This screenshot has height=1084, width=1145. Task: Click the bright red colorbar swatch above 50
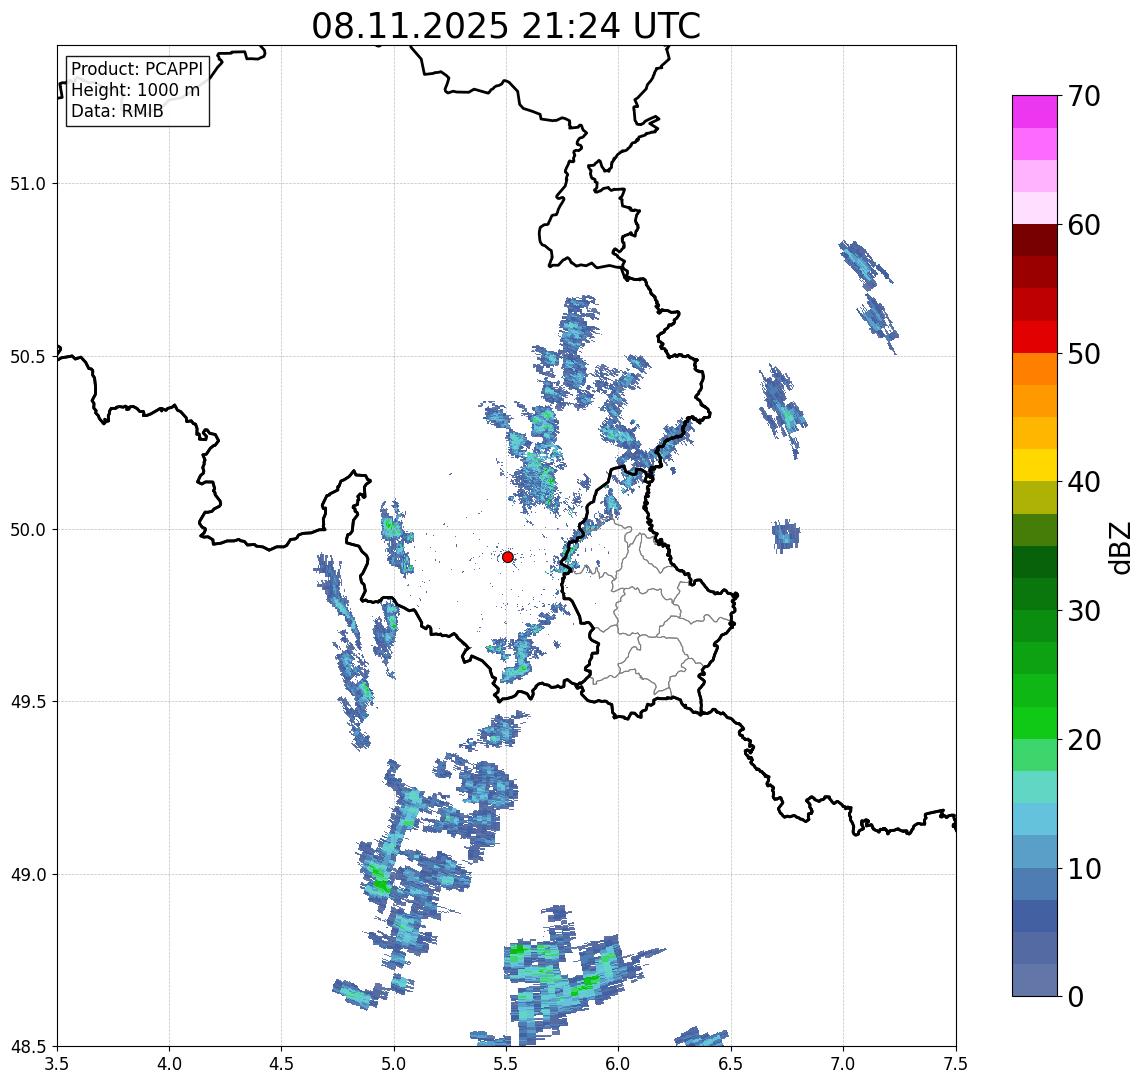(x=1035, y=337)
